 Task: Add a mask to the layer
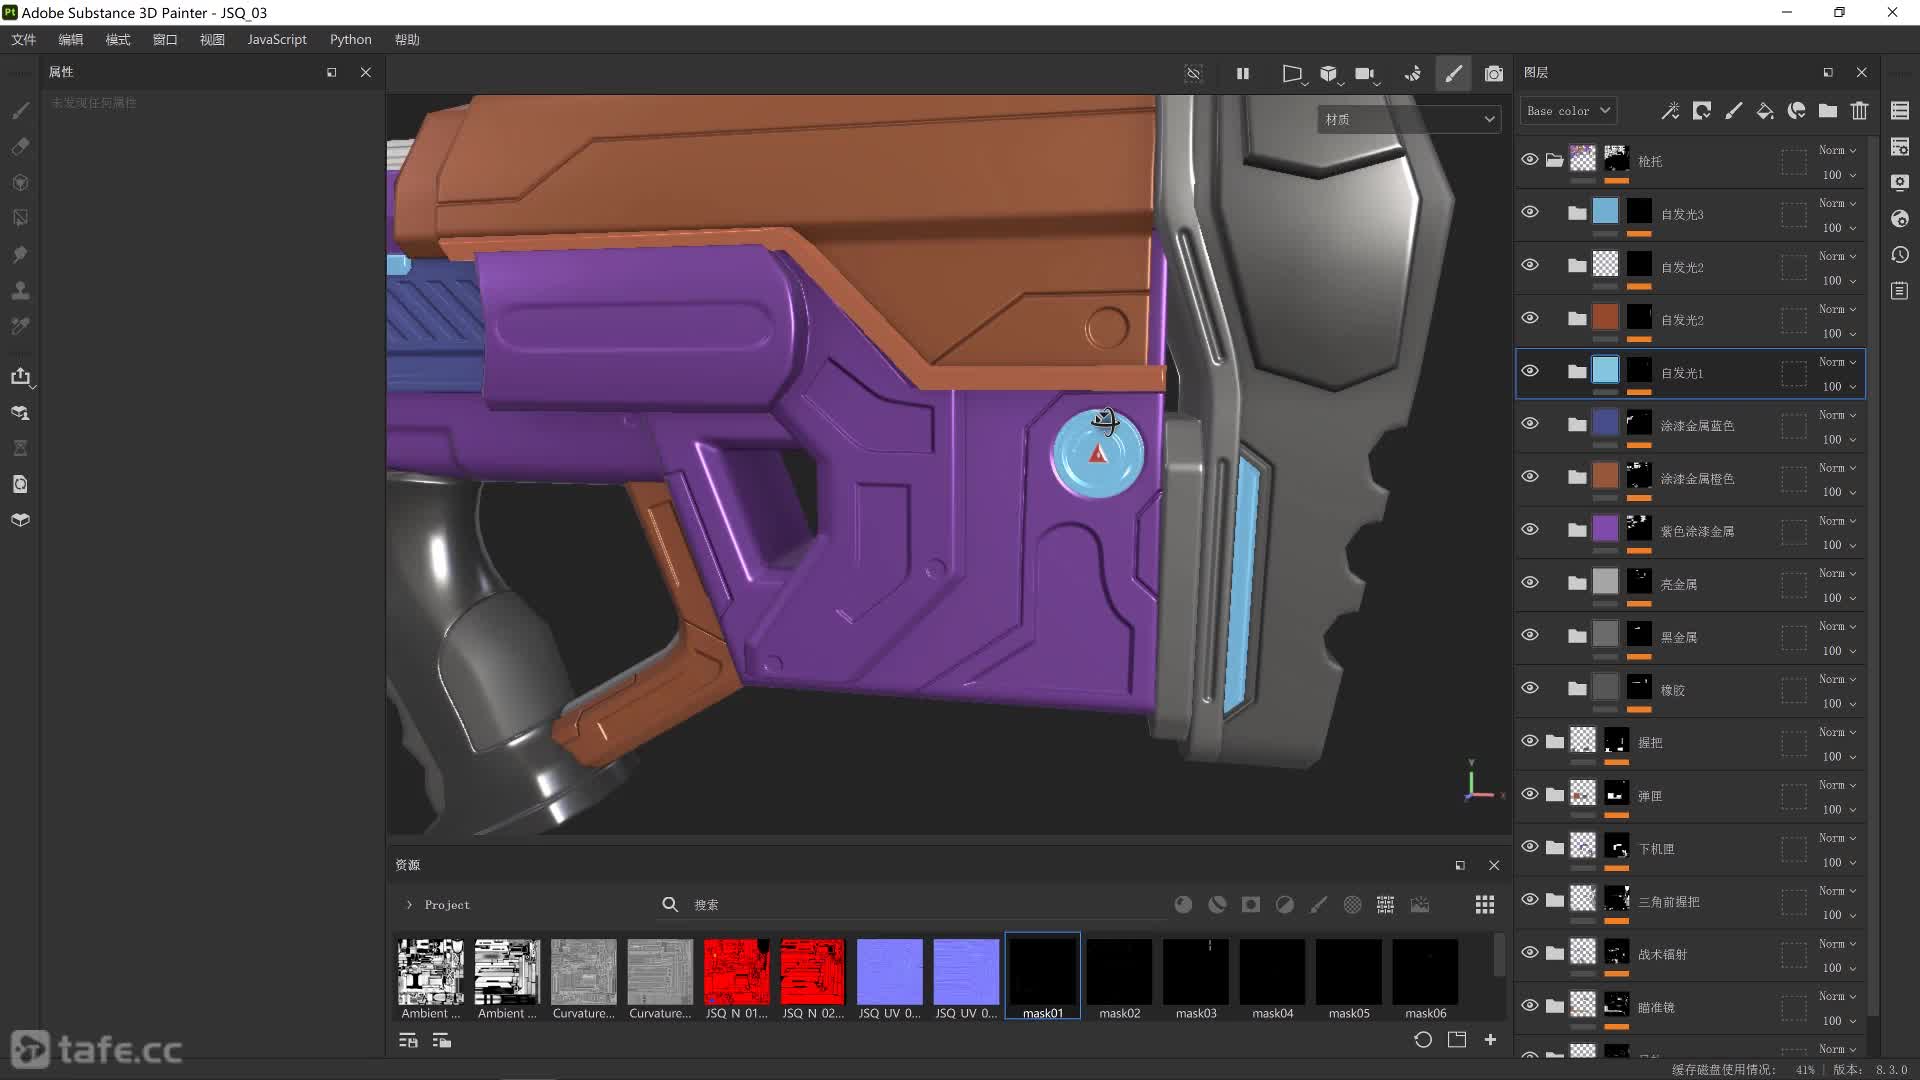(1702, 111)
